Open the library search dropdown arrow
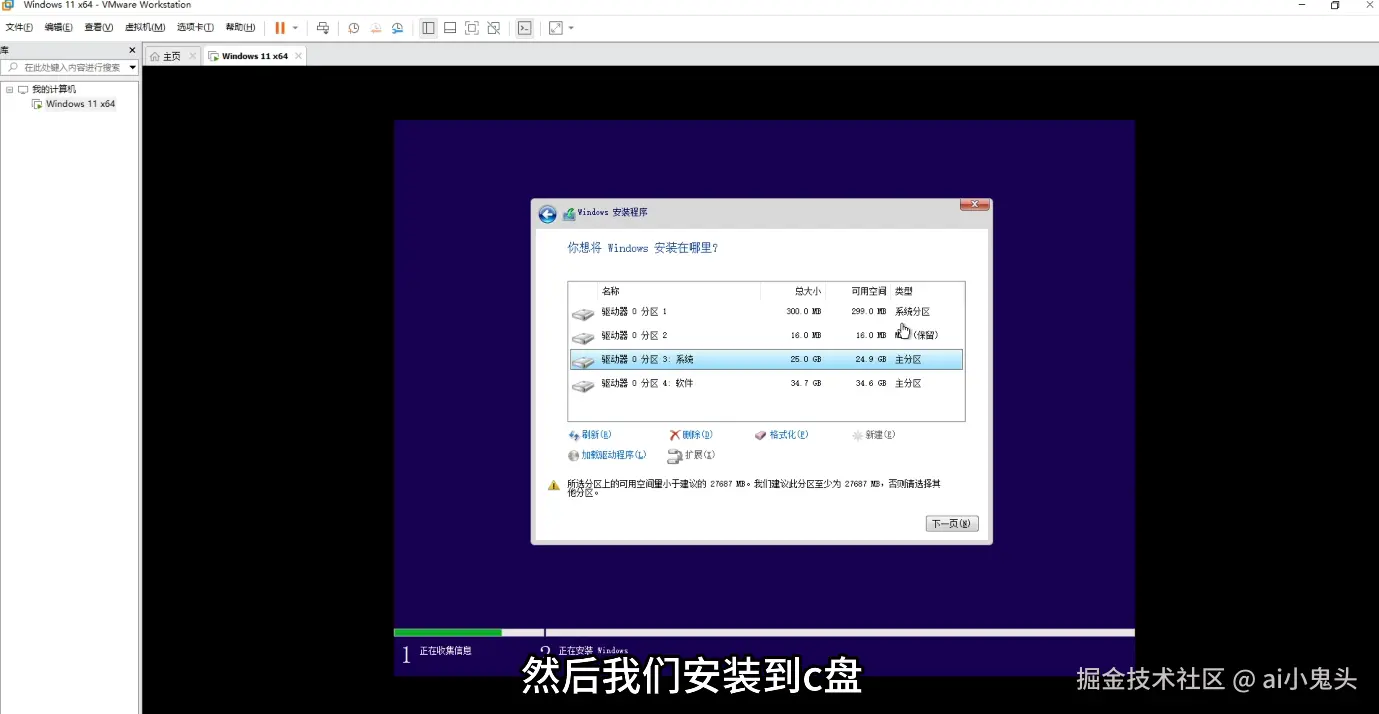 pyautogui.click(x=132, y=67)
